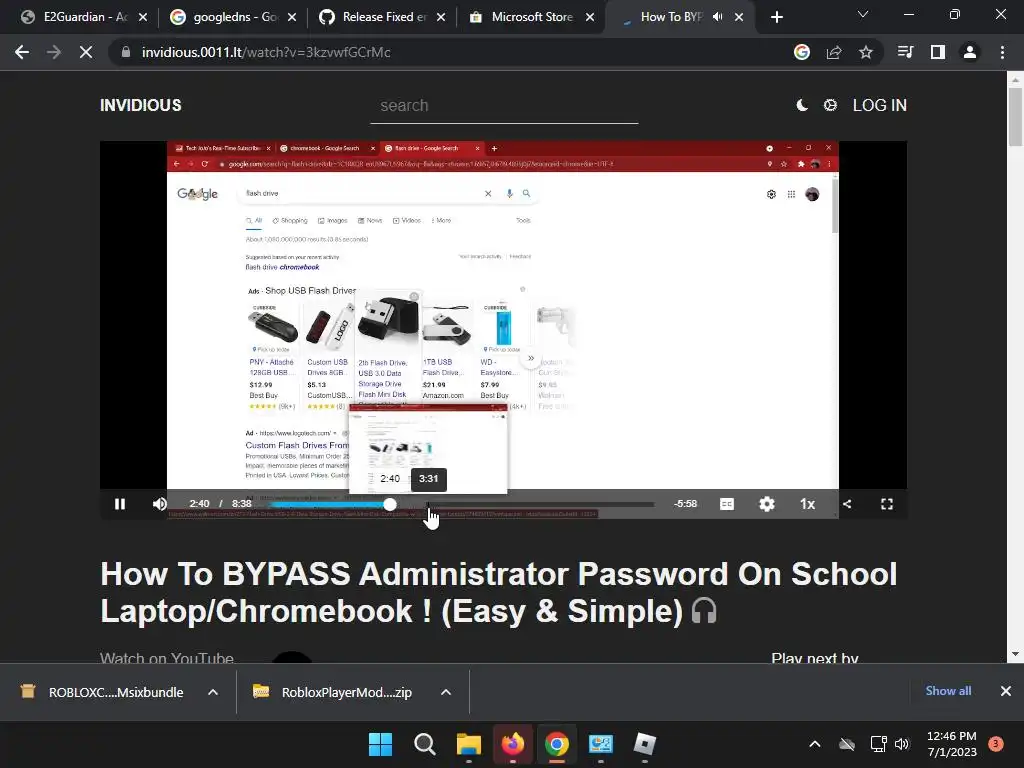Image resolution: width=1024 pixels, height=768 pixels.
Task: Show all downloads
Action: [x=948, y=690]
